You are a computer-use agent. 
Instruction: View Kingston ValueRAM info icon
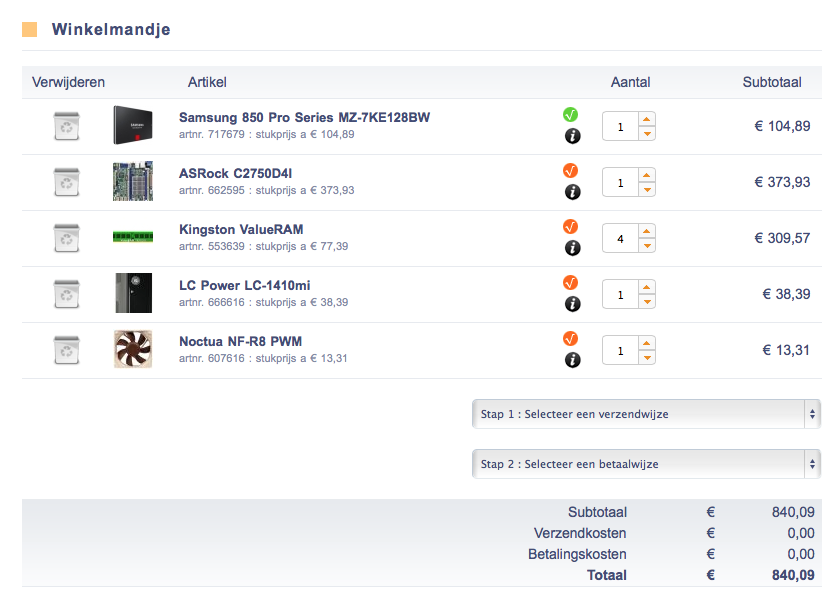(x=573, y=248)
